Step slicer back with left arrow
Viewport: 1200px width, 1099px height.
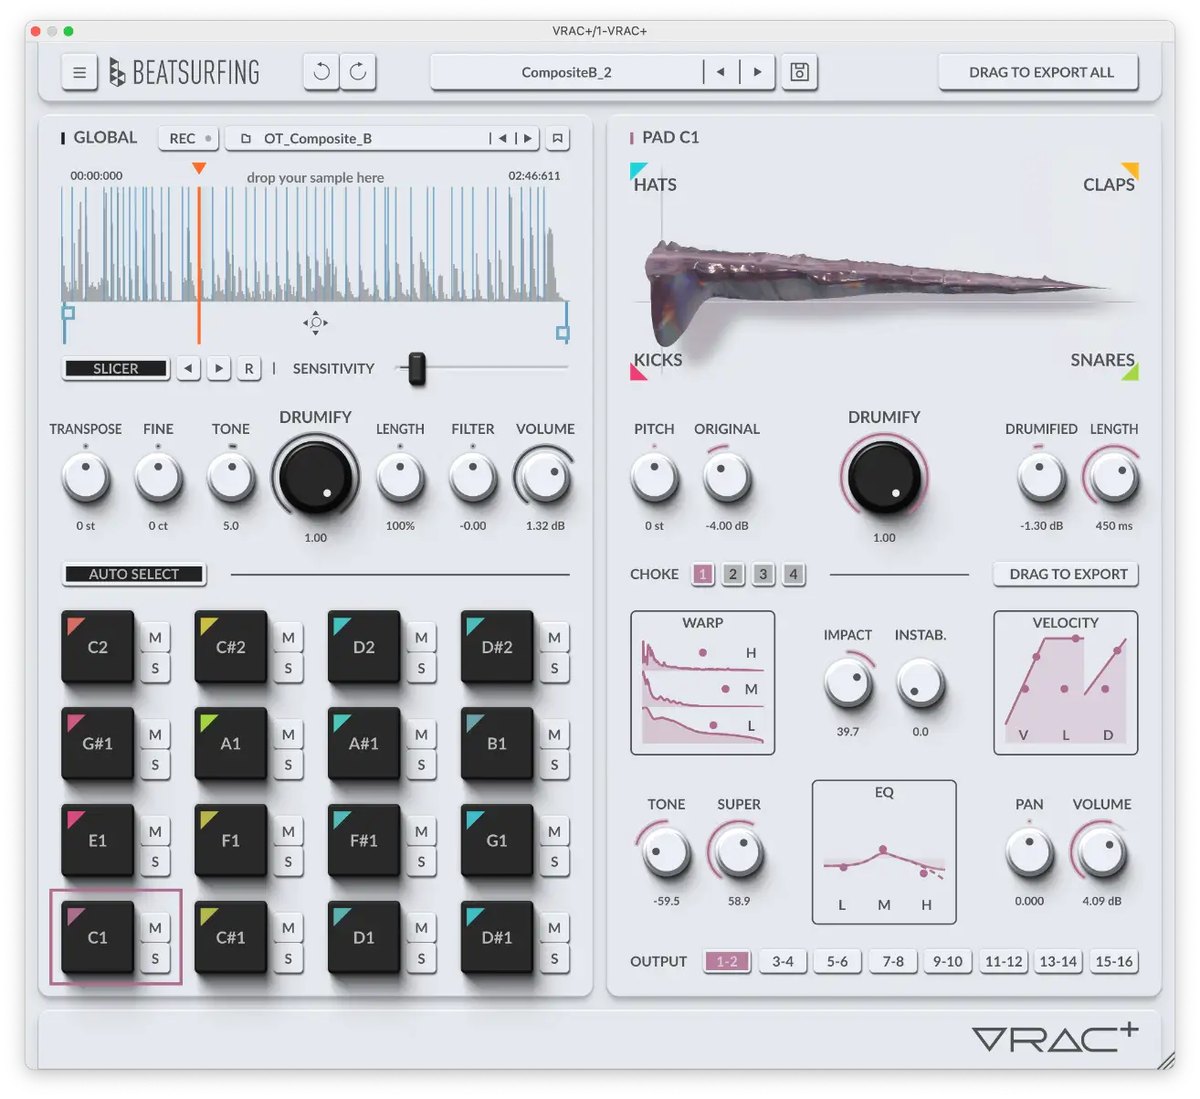(188, 368)
